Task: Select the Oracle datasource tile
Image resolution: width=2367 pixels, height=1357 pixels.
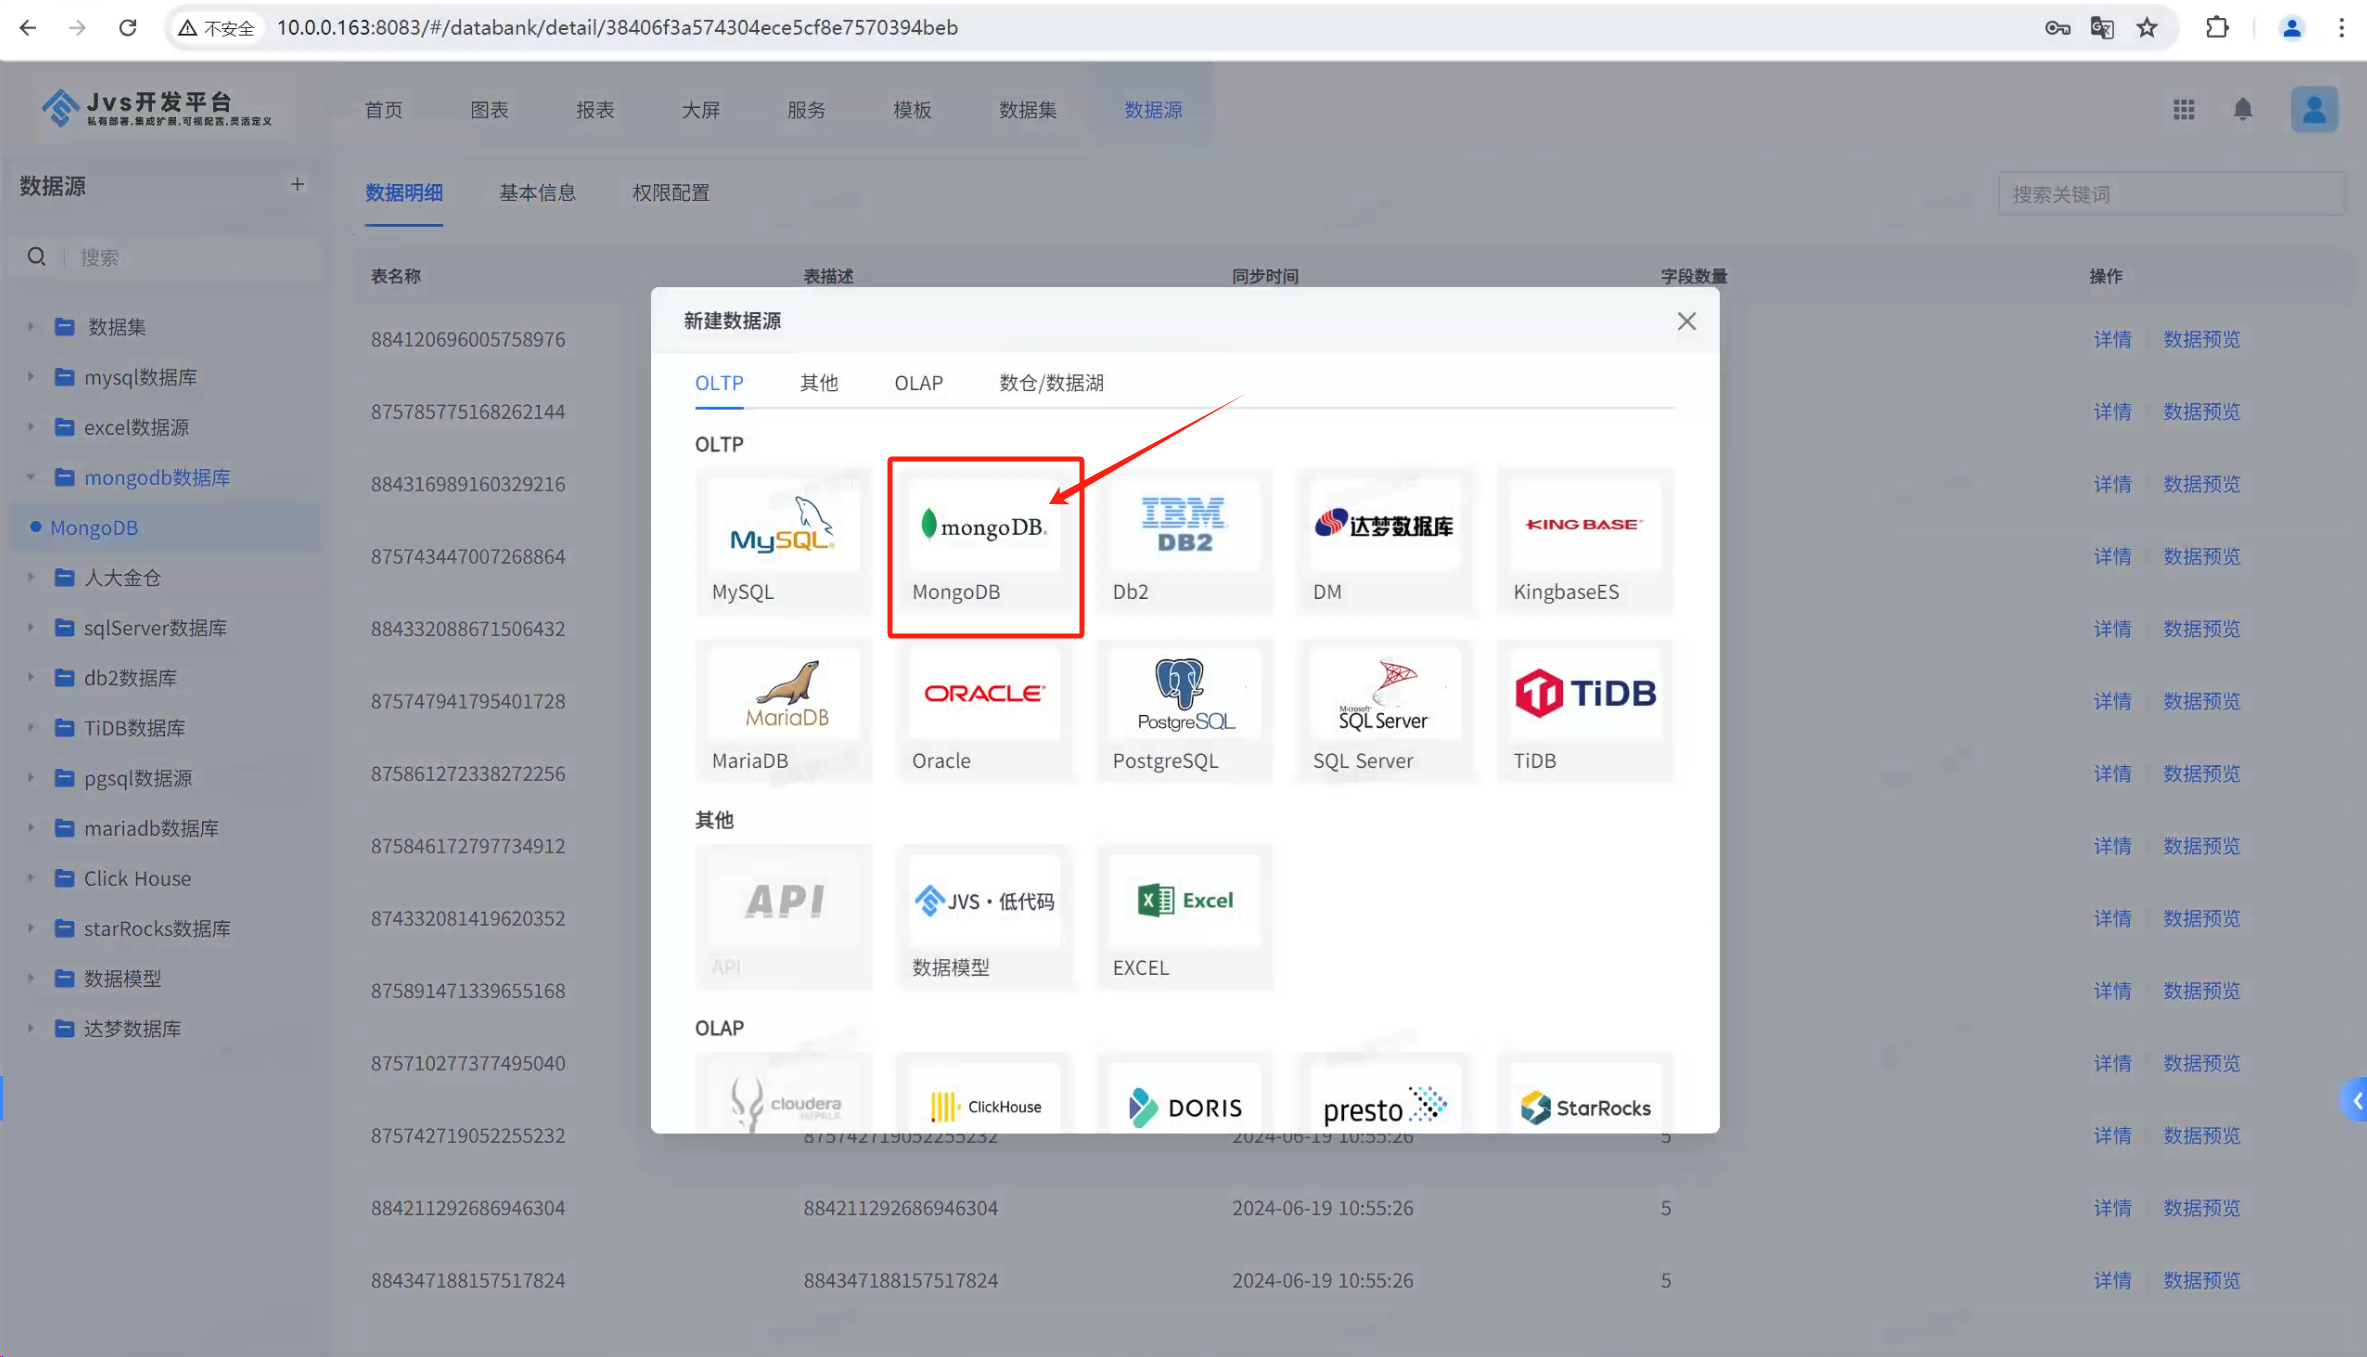Action: coord(985,711)
